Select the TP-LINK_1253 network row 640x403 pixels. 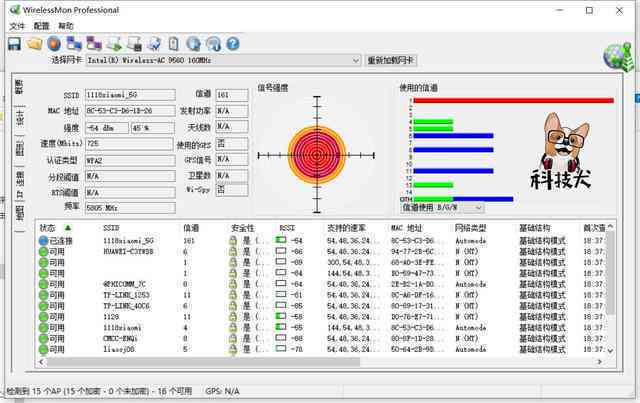point(322,295)
